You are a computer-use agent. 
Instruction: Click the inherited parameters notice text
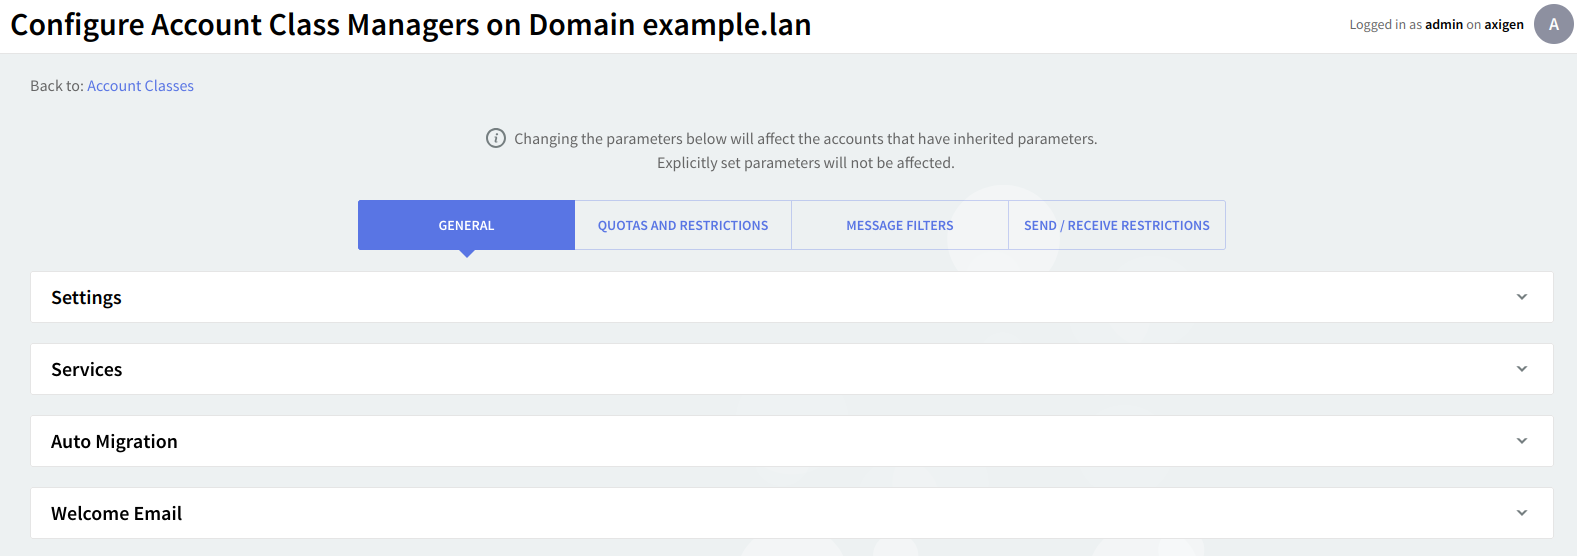pos(805,139)
